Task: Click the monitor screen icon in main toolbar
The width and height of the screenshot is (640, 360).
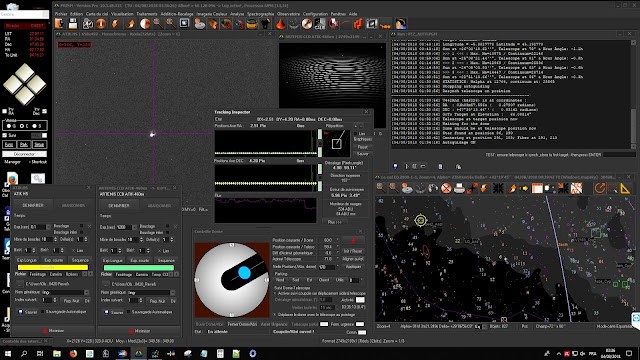Action: [184, 24]
